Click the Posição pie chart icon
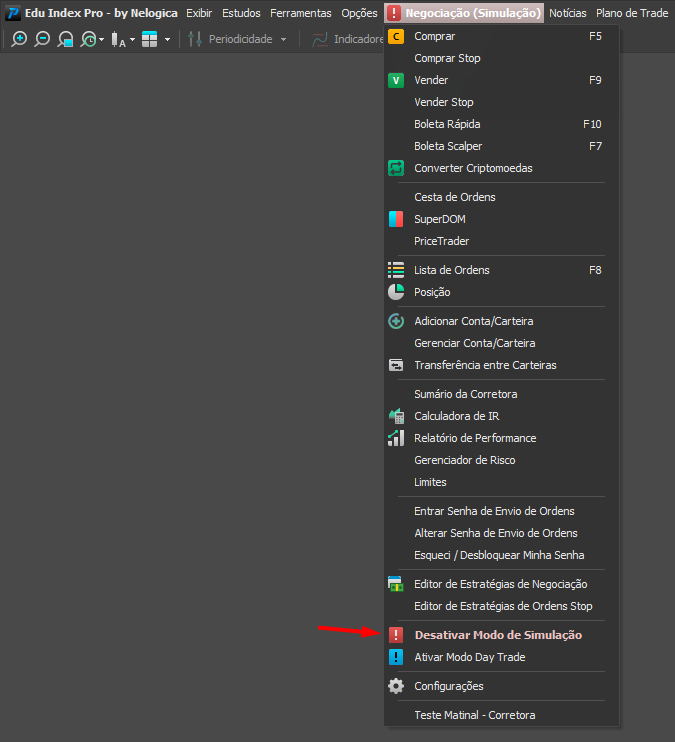Viewport: 675px width, 742px height. point(396,292)
